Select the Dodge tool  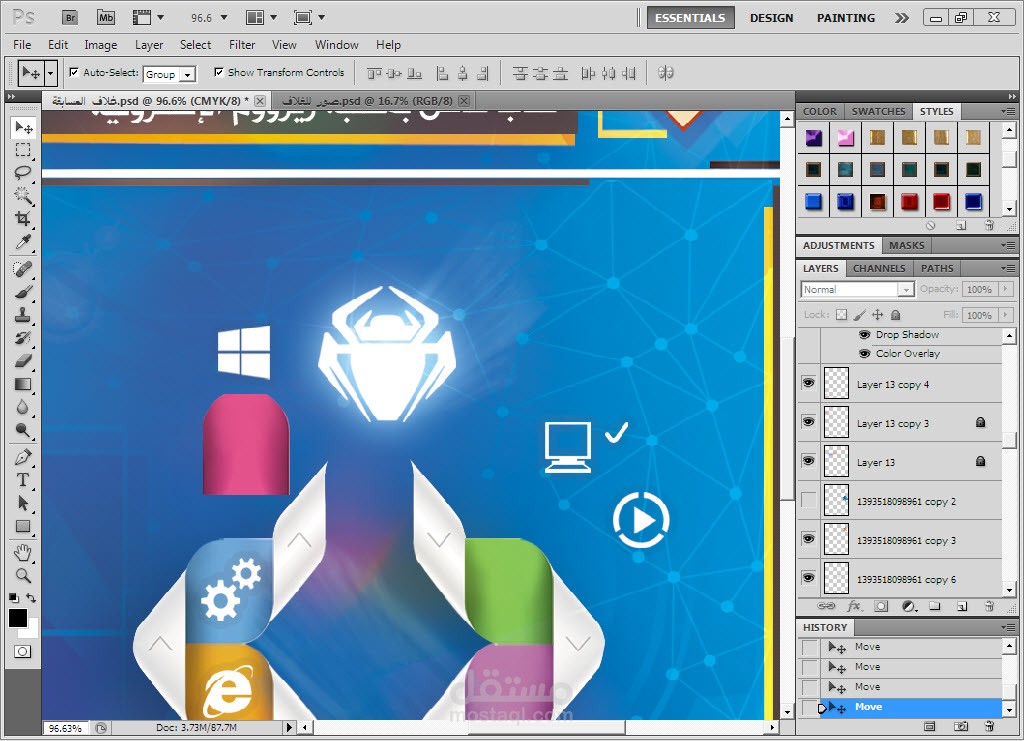pyautogui.click(x=24, y=430)
